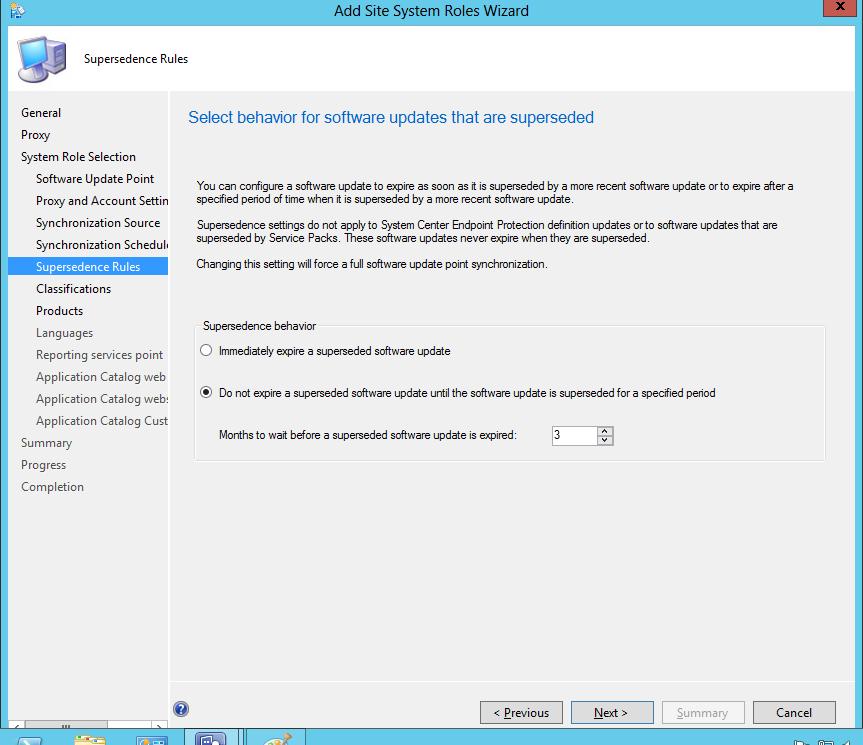The image size is (863, 745).
Task: Click the Next button
Action: click(612, 713)
